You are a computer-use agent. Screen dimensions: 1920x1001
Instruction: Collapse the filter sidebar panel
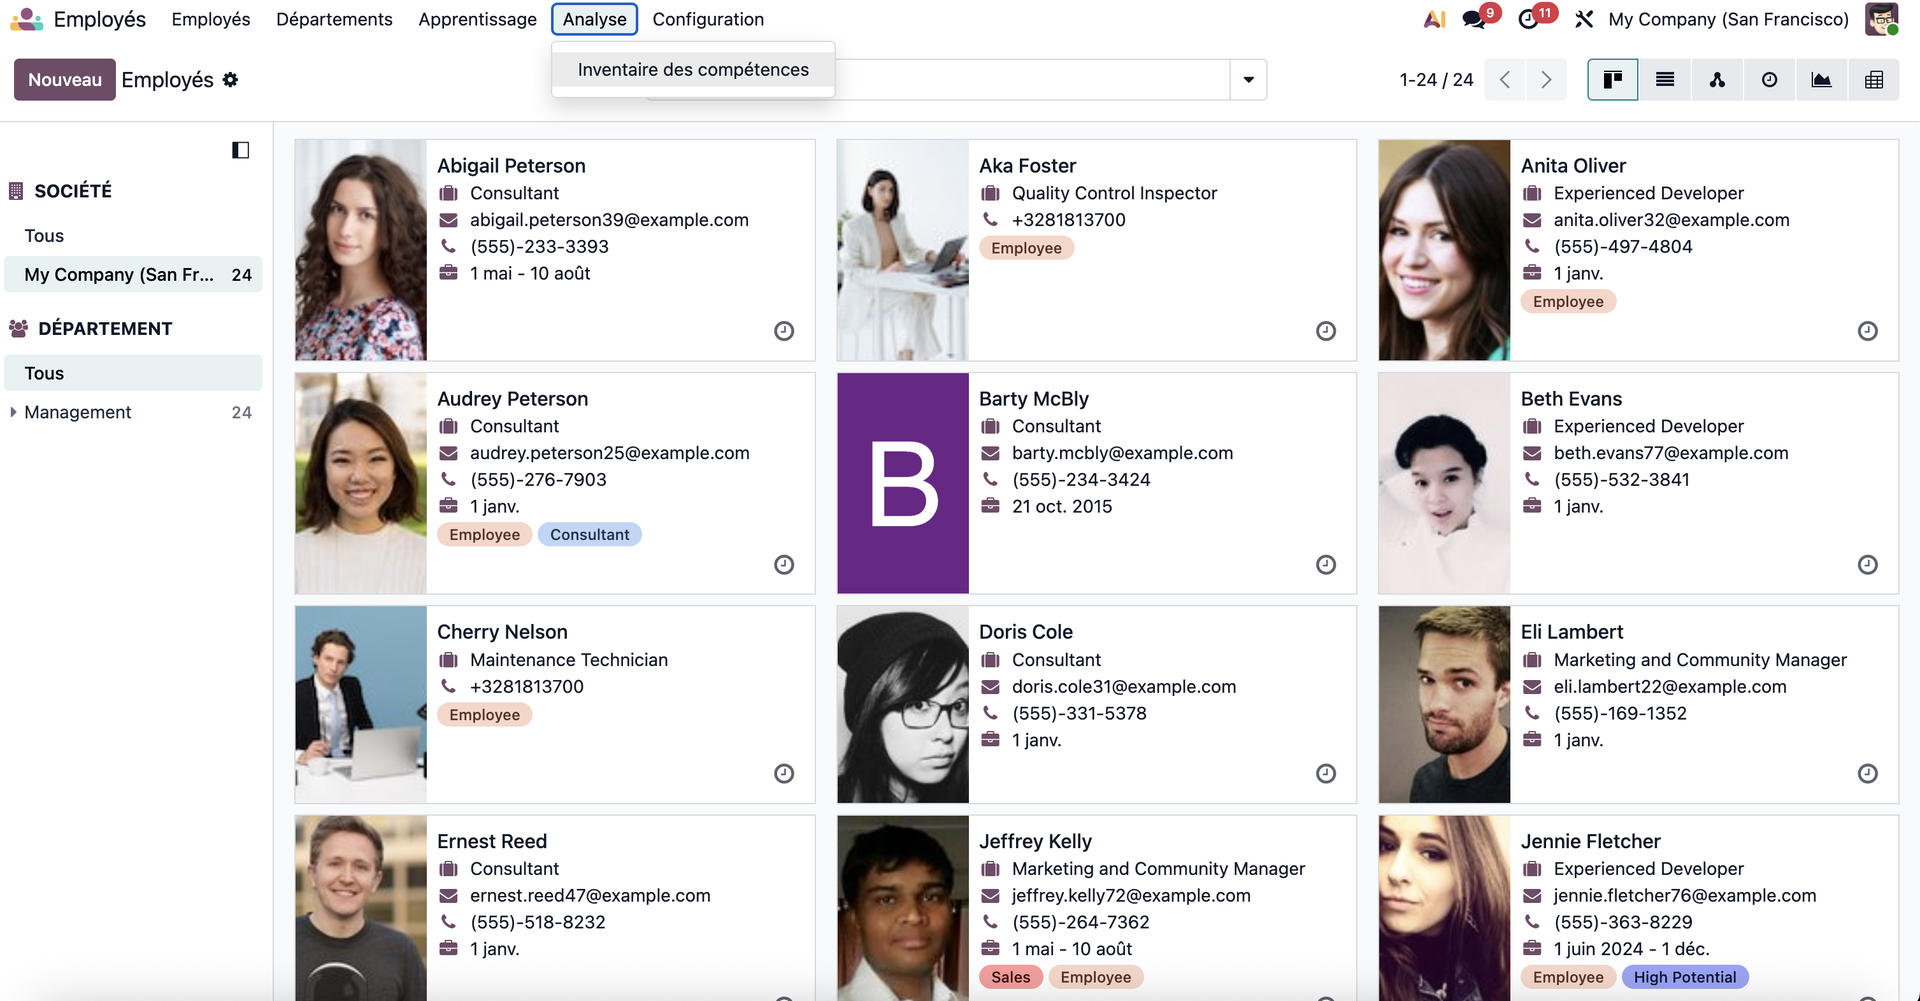pyautogui.click(x=240, y=150)
